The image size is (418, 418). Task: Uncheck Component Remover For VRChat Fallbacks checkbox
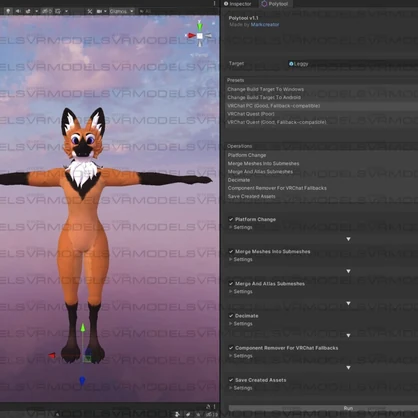[x=231, y=348]
